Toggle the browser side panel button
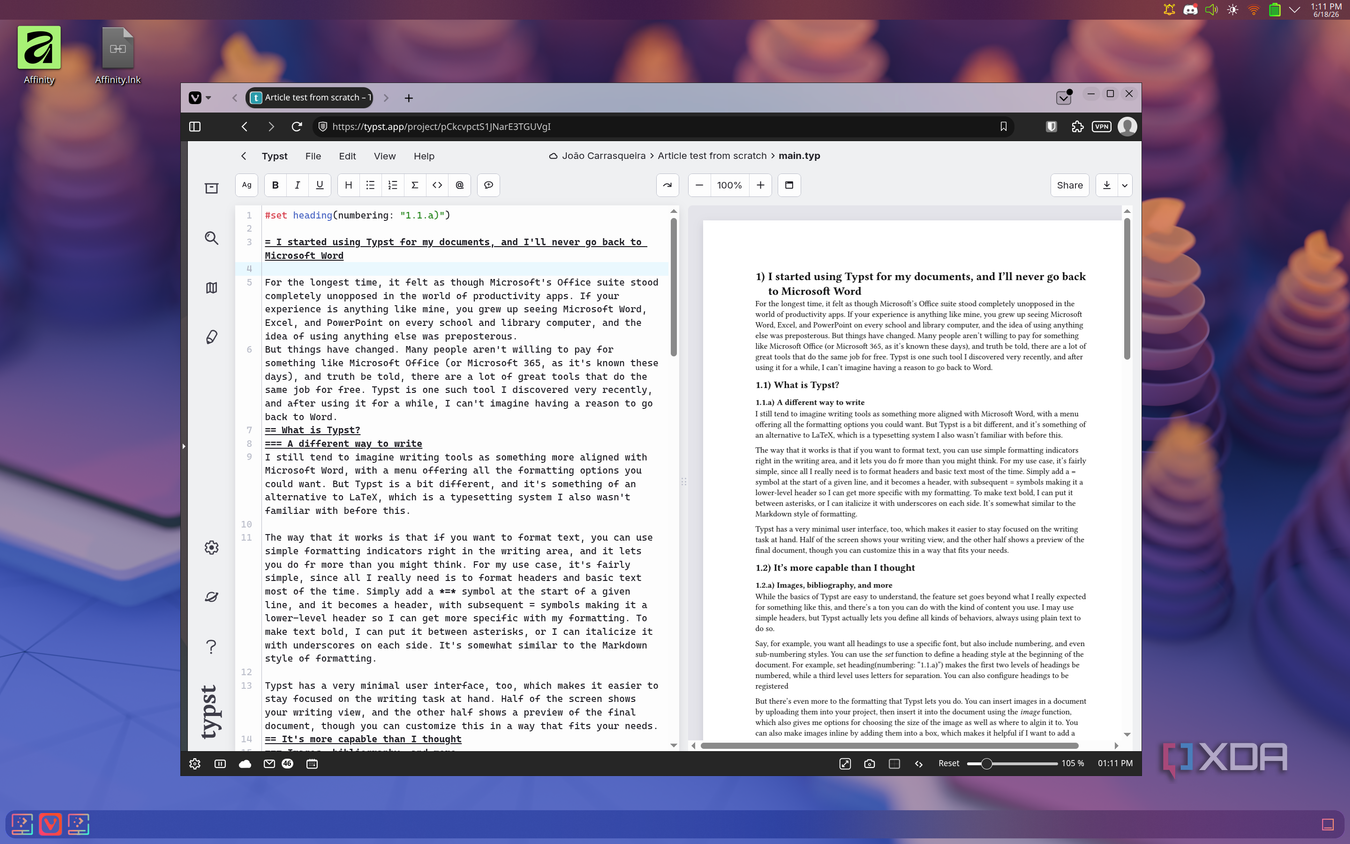Viewport: 1350px width, 844px height. click(195, 127)
